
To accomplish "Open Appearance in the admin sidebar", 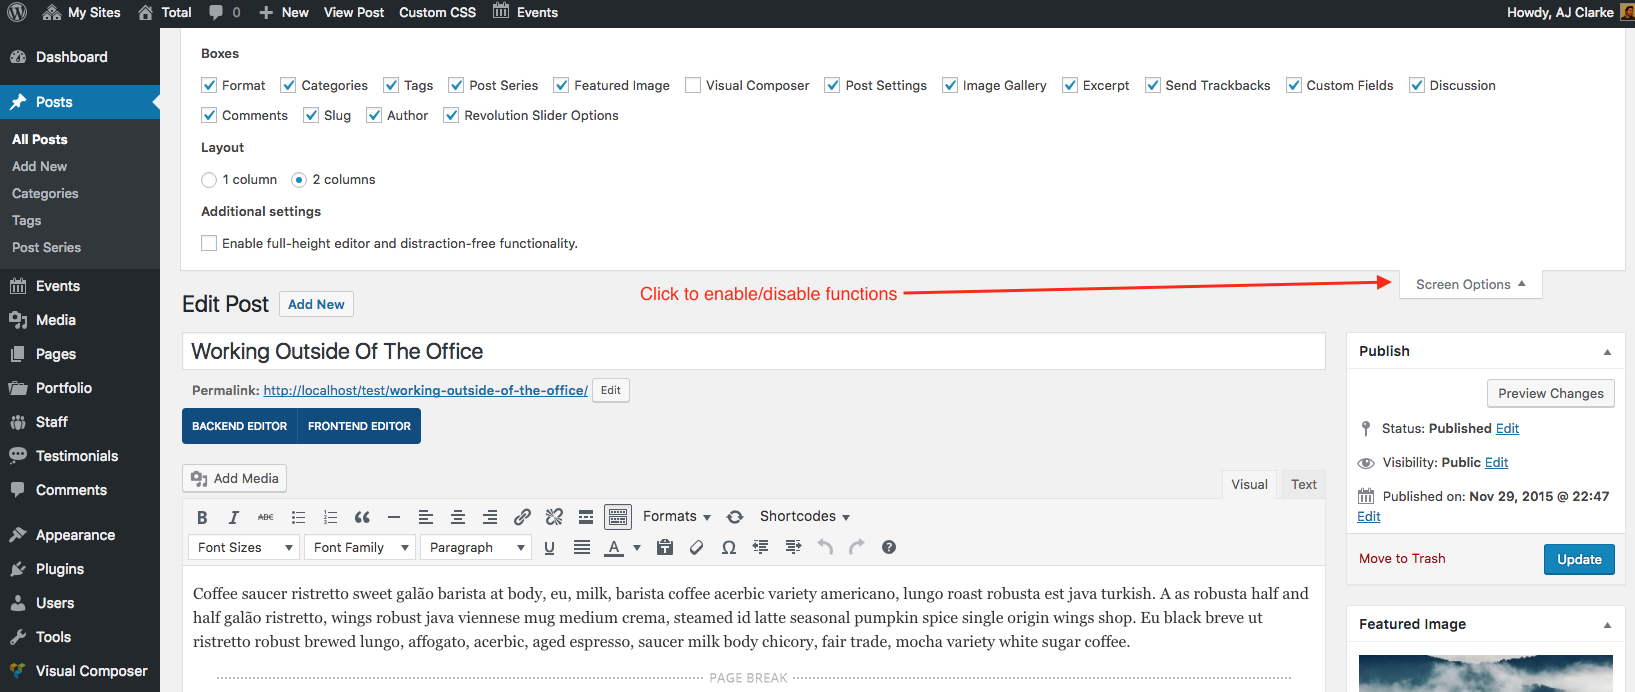I will coord(75,535).
